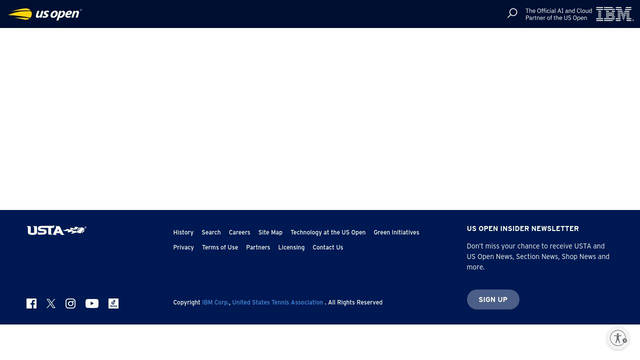
Task: Open the Partners footer link
Action: coord(258,247)
